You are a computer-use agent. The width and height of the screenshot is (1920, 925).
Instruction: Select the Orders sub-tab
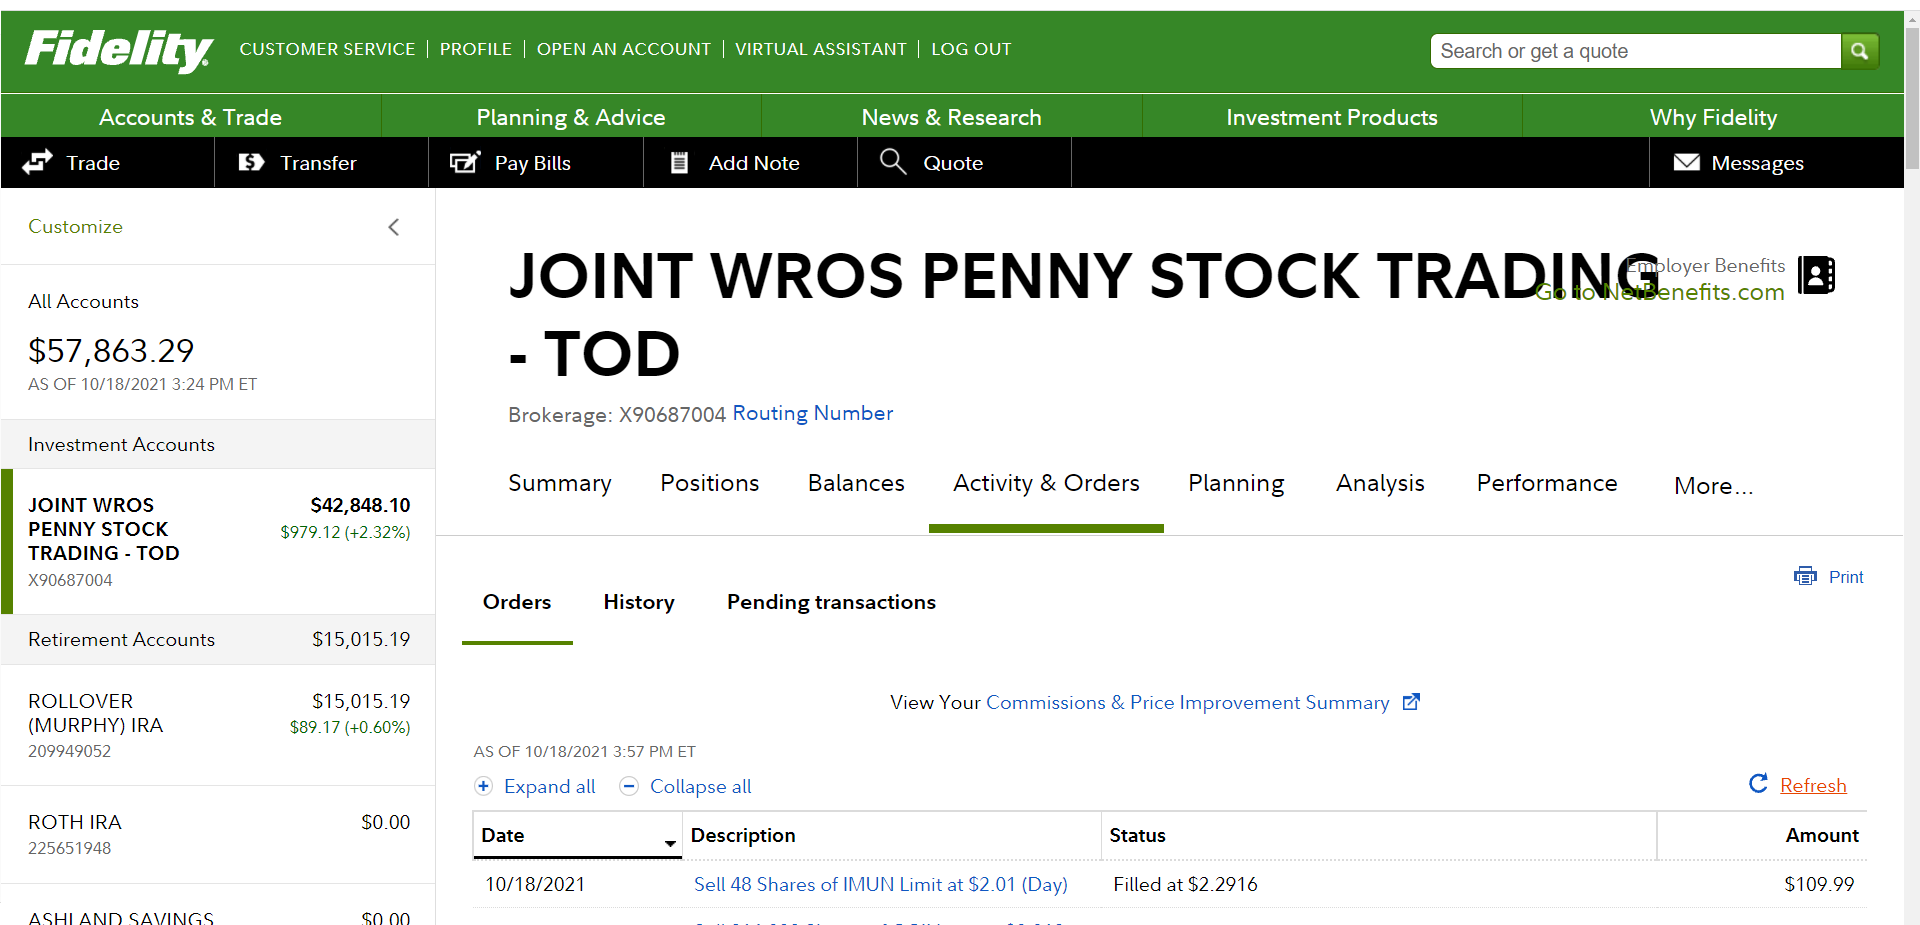click(517, 602)
